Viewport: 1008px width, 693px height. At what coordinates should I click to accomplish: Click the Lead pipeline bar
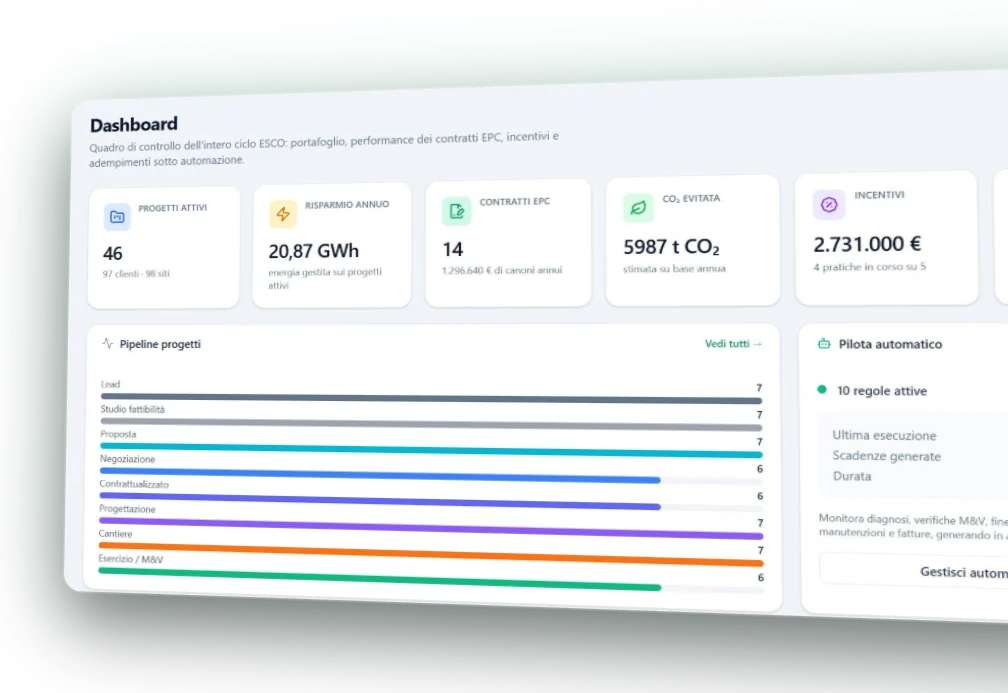pos(431,399)
